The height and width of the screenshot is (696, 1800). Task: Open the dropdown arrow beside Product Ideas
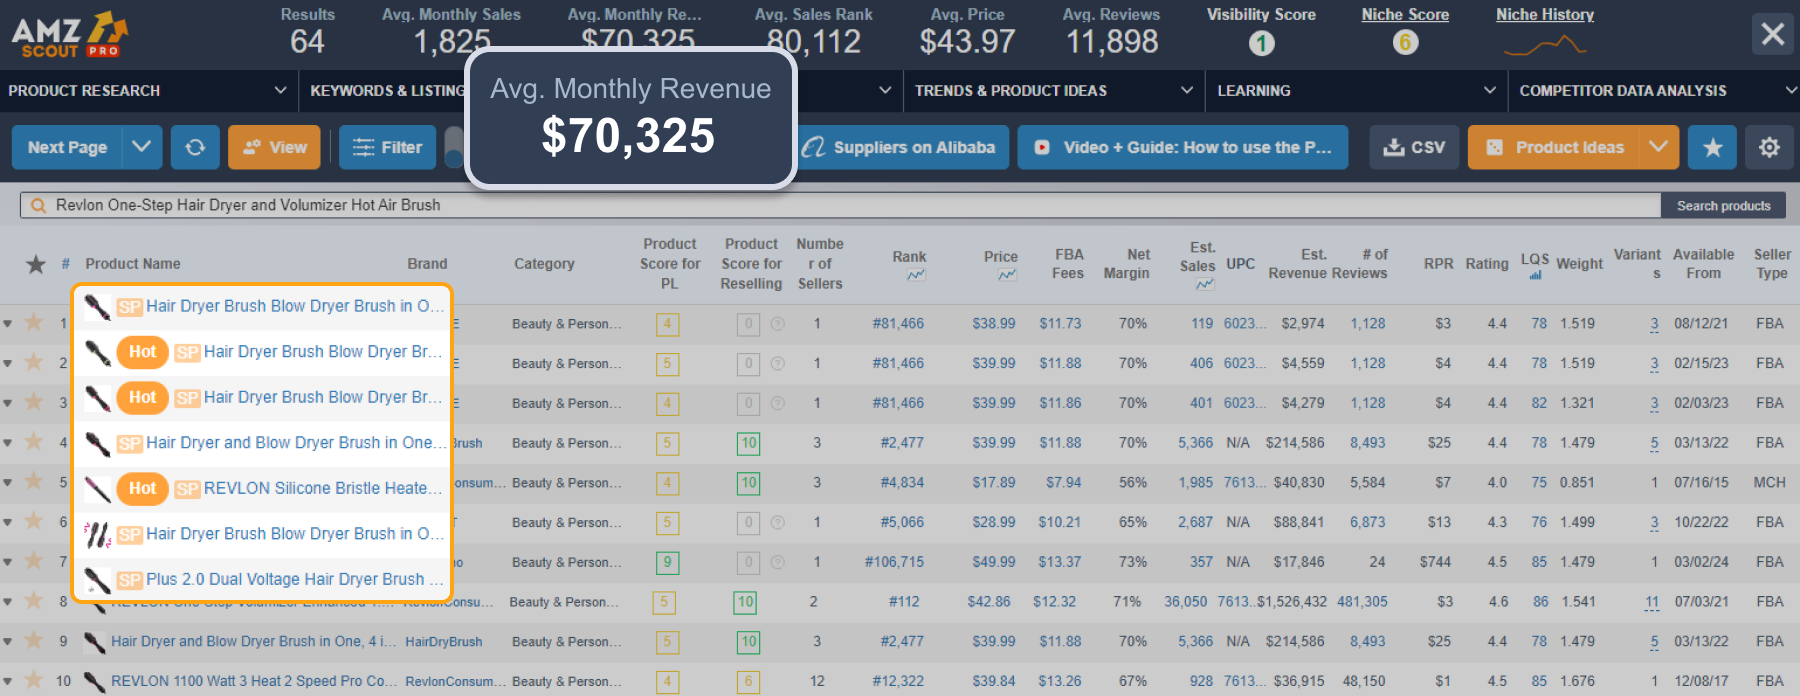coord(1658,147)
